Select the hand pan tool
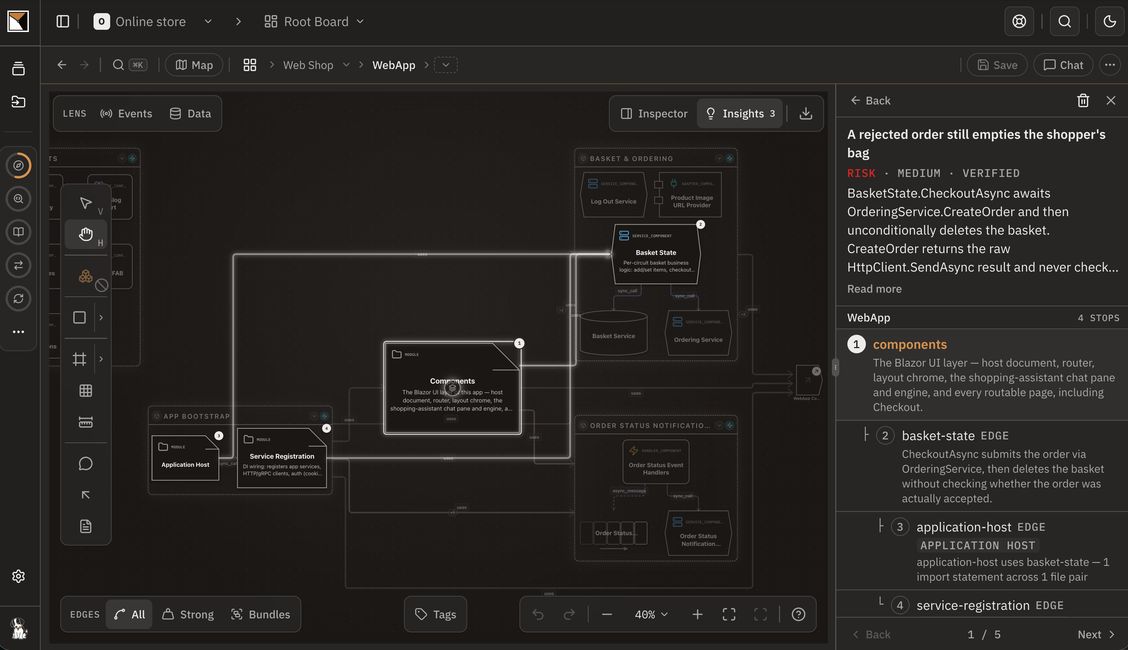This screenshot has height=650, width=1128. coord(86,234)
